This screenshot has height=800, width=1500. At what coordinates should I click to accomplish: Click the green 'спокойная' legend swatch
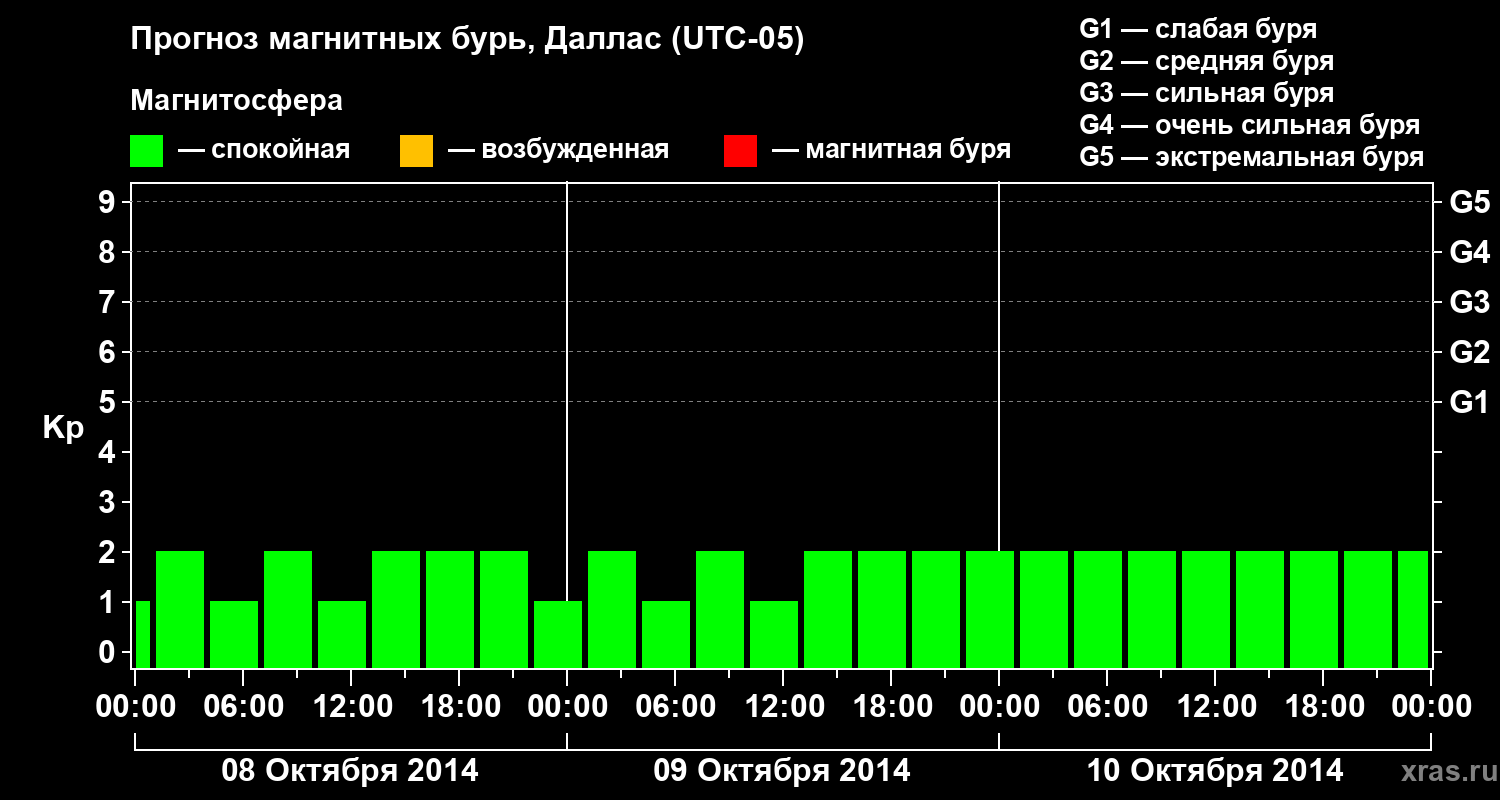[147, 151]
